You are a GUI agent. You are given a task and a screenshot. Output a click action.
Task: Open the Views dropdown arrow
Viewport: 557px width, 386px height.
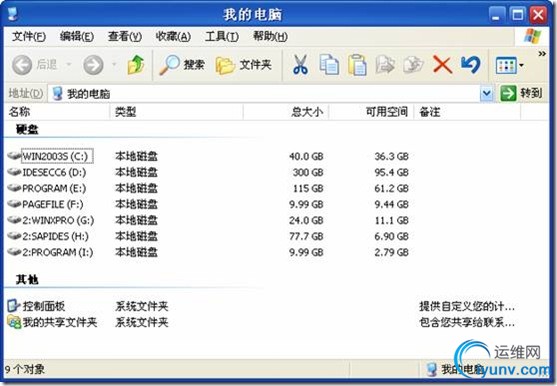click(521, 65)
